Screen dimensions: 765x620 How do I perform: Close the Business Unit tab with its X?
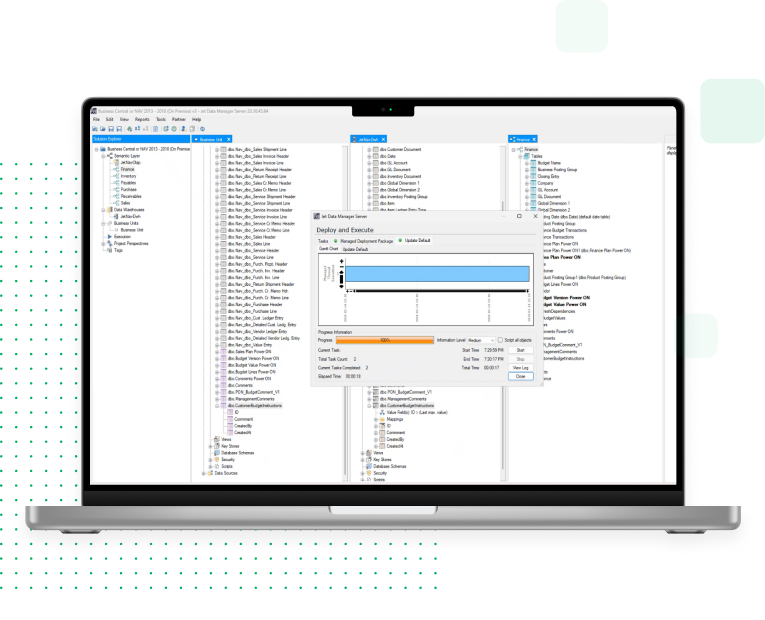tap(229, 140)
